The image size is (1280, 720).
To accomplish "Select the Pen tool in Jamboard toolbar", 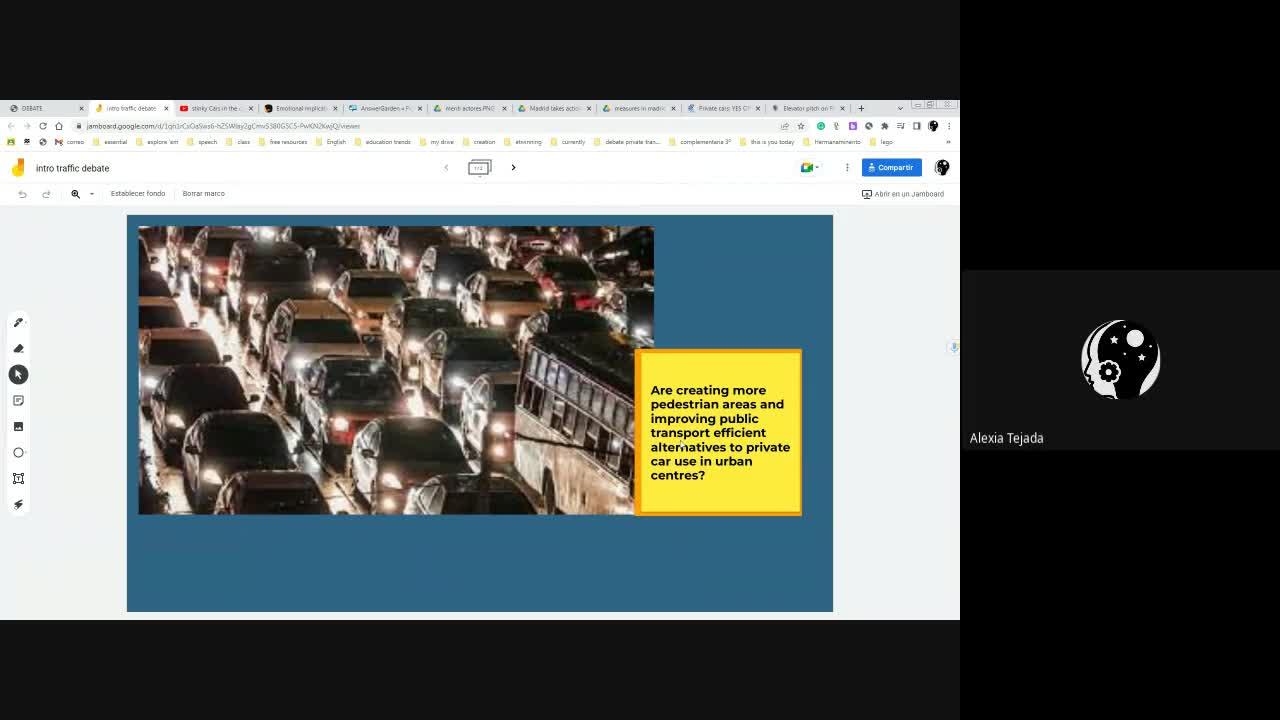I will [18, 322].
